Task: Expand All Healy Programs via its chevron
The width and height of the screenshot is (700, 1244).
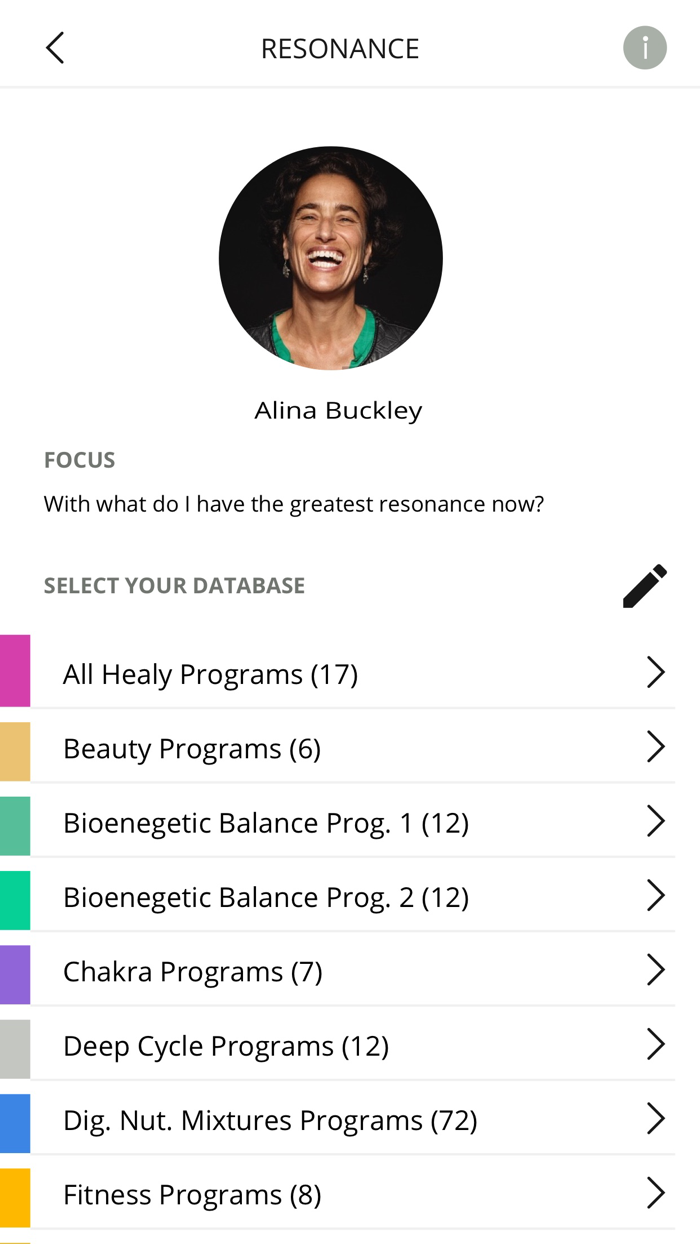Action: click(x=657, y=672)
